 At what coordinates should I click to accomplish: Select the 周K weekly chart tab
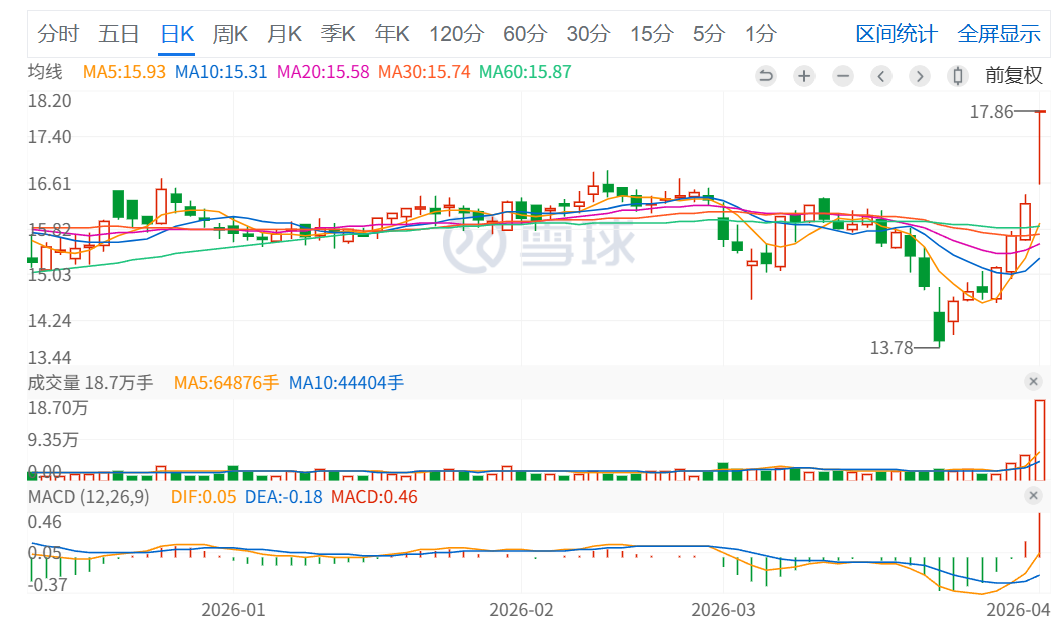tap(230, 34)
